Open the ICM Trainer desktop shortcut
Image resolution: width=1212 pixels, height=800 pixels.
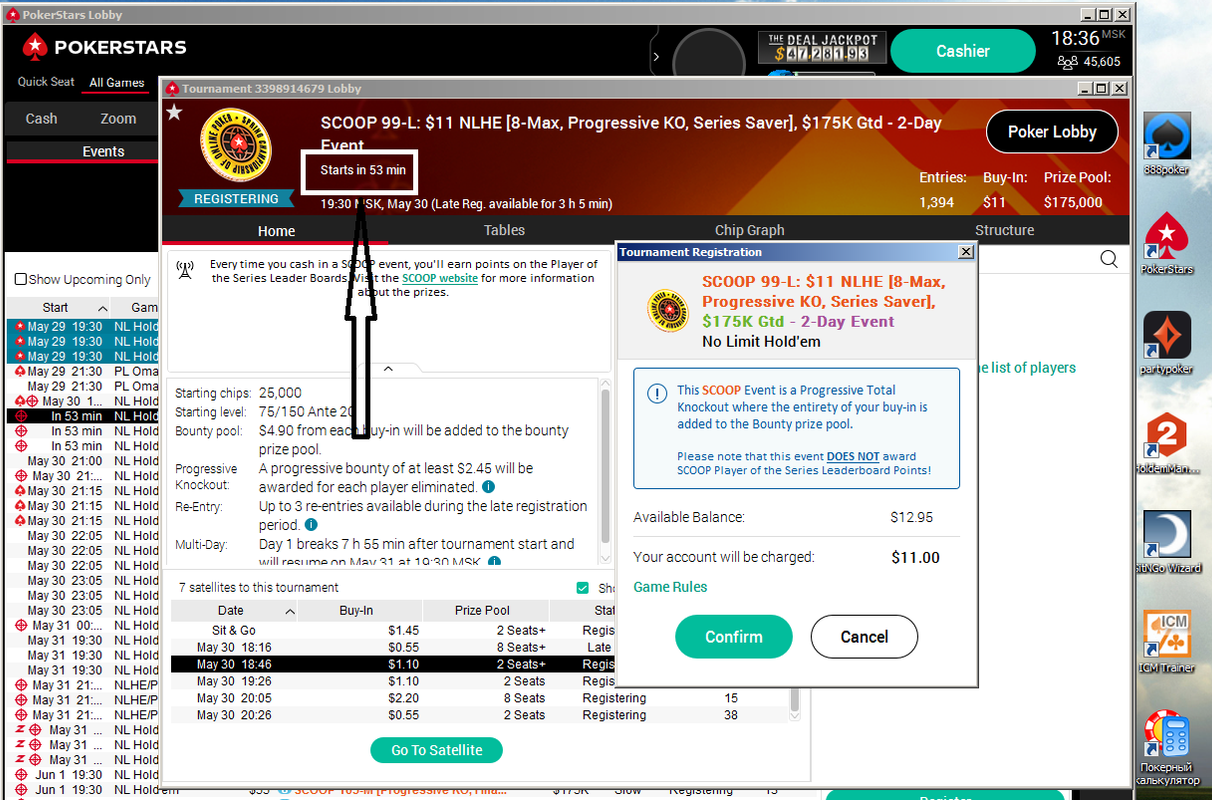(1166, 642)
